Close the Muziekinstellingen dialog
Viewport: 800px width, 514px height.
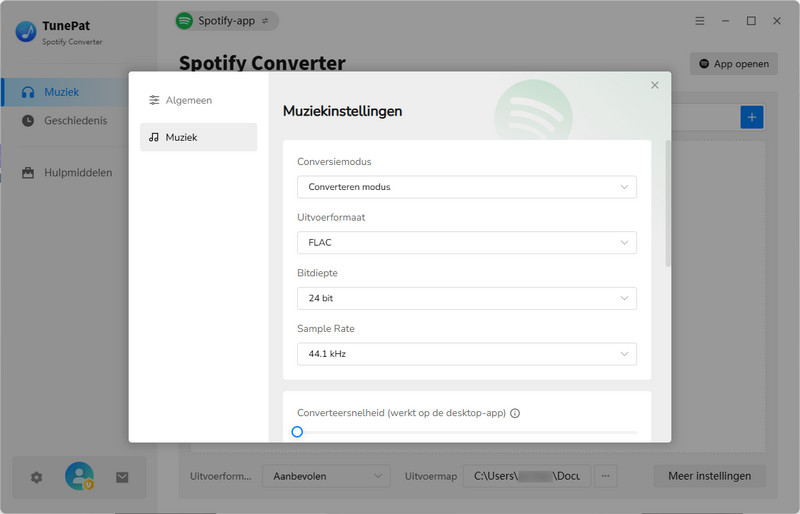click(655, 86)
